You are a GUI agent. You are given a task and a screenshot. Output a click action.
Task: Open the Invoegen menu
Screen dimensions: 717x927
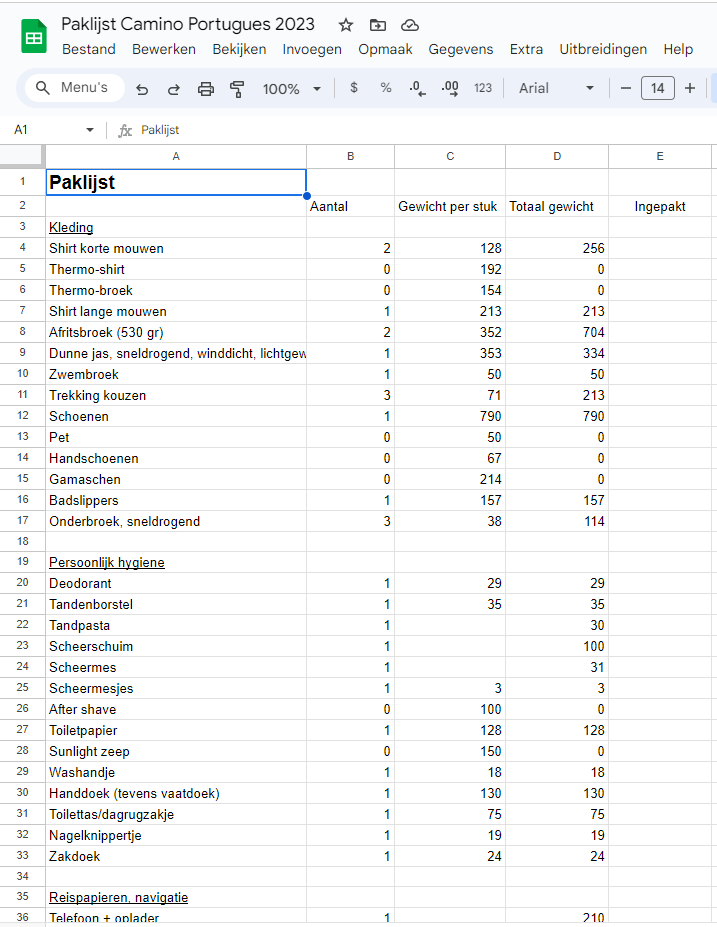coord(312,49)
